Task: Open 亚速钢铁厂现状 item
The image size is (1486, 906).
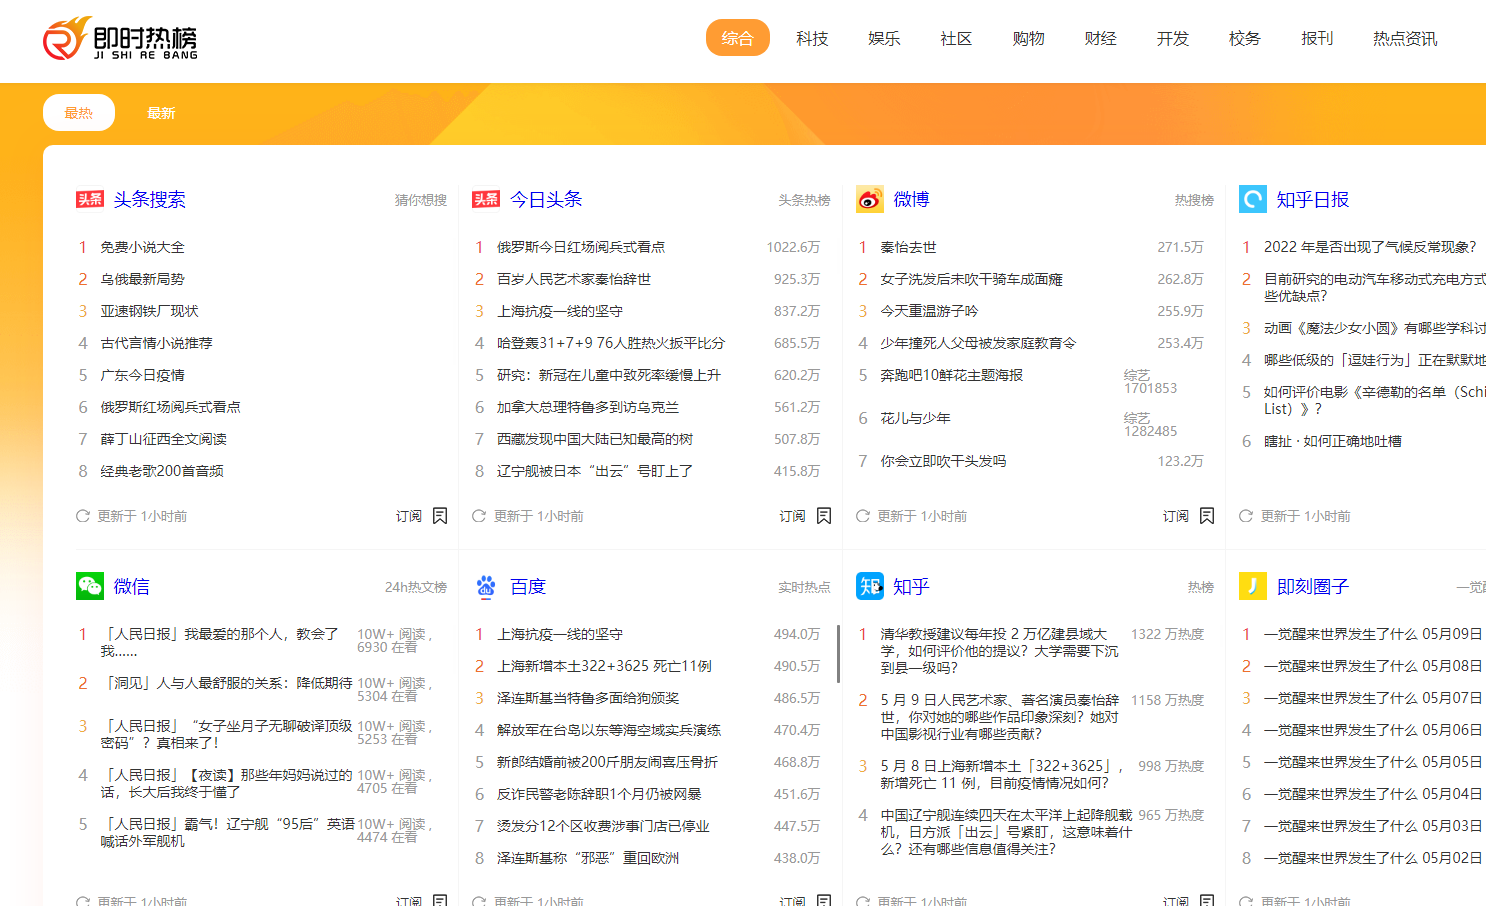Action: (149, 311)
